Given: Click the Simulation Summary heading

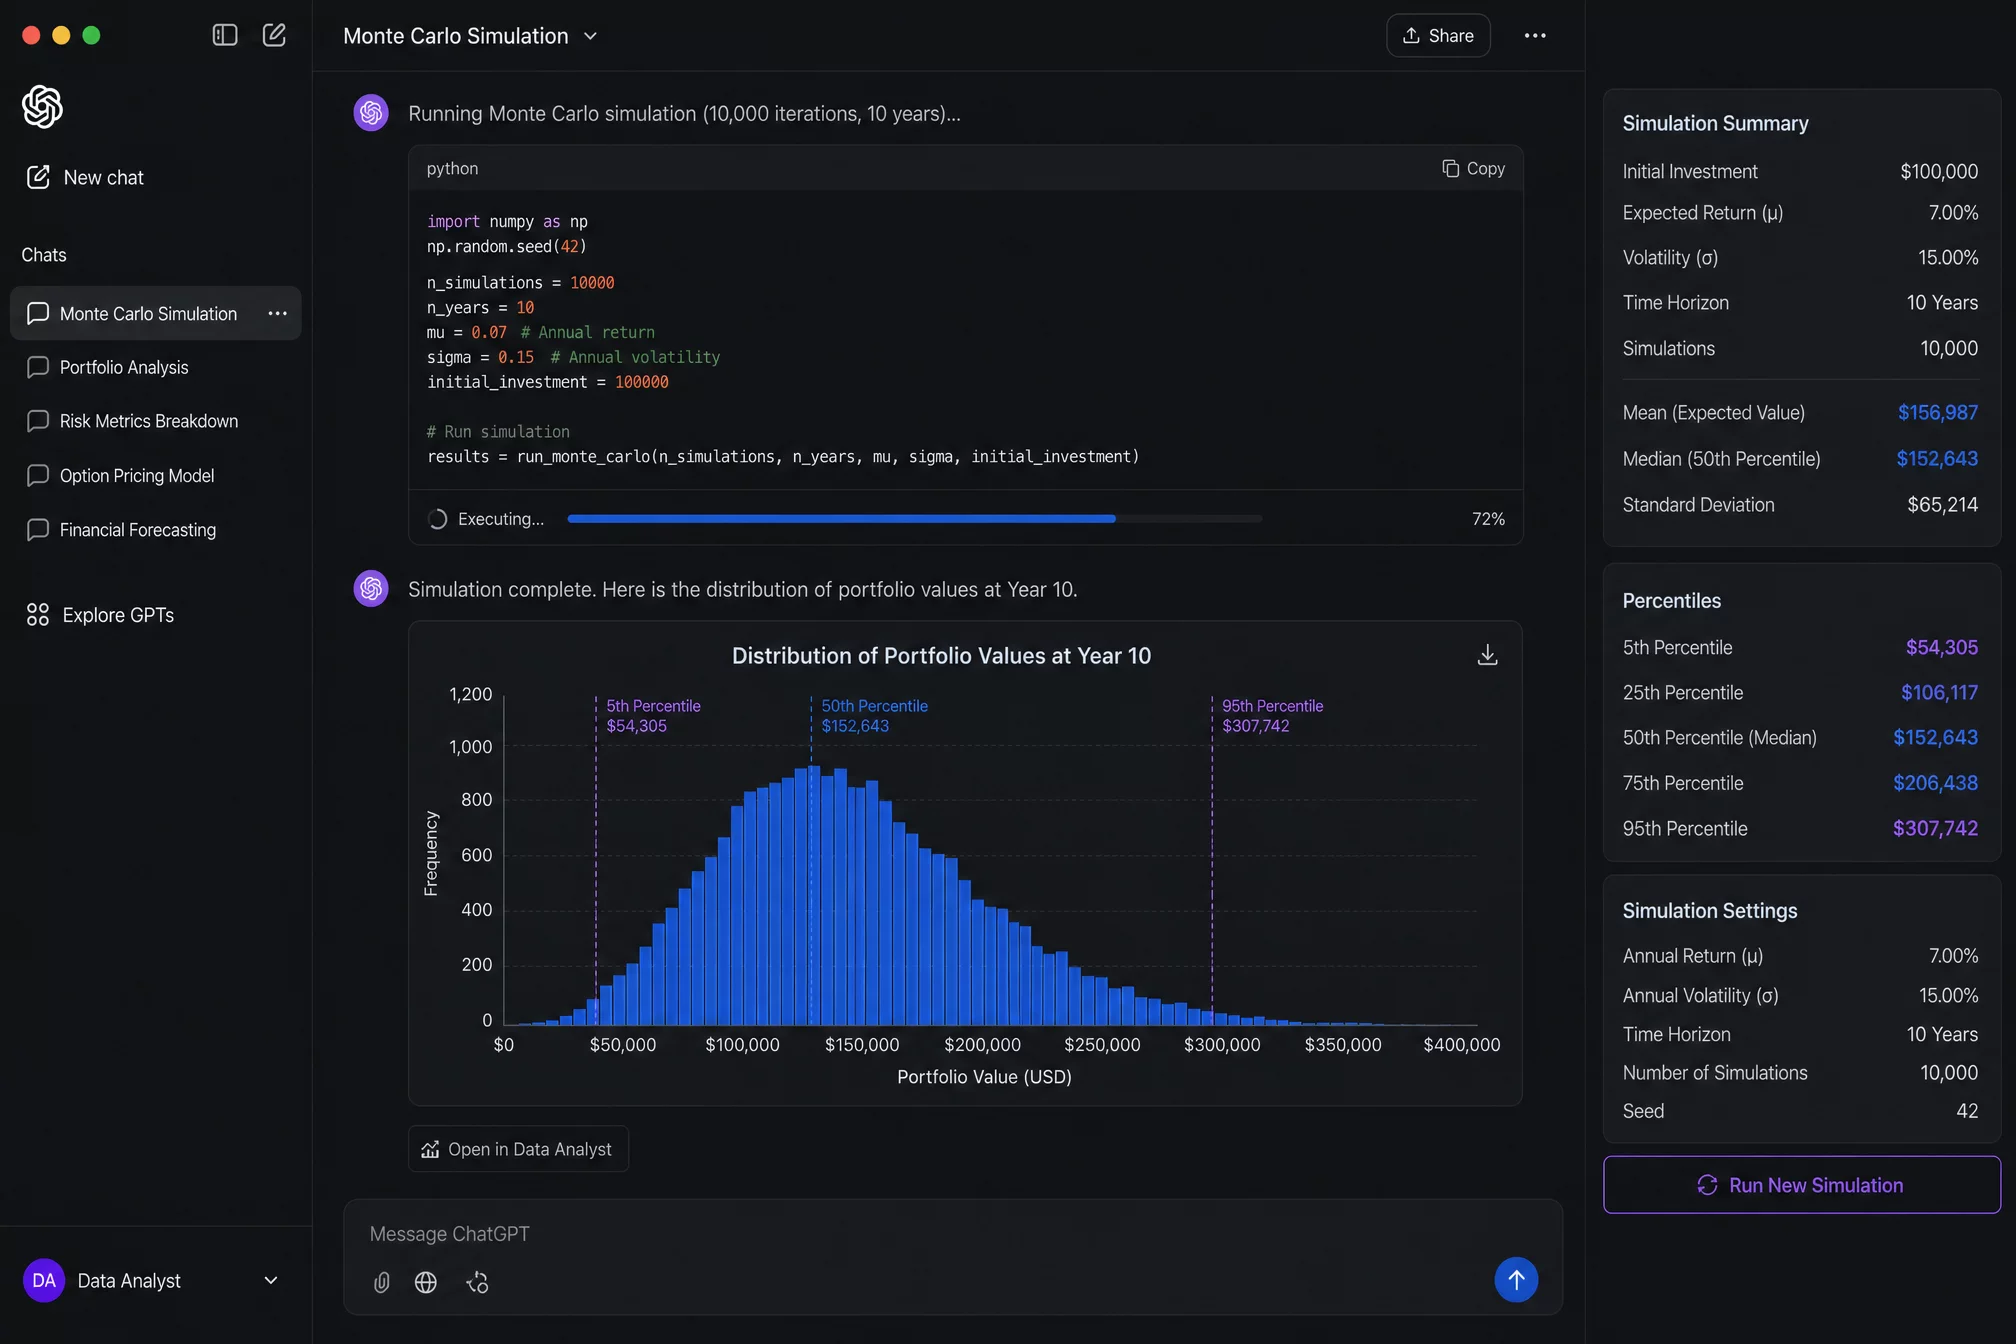Looking at the screenshot, I should [x=1715, y=123].
